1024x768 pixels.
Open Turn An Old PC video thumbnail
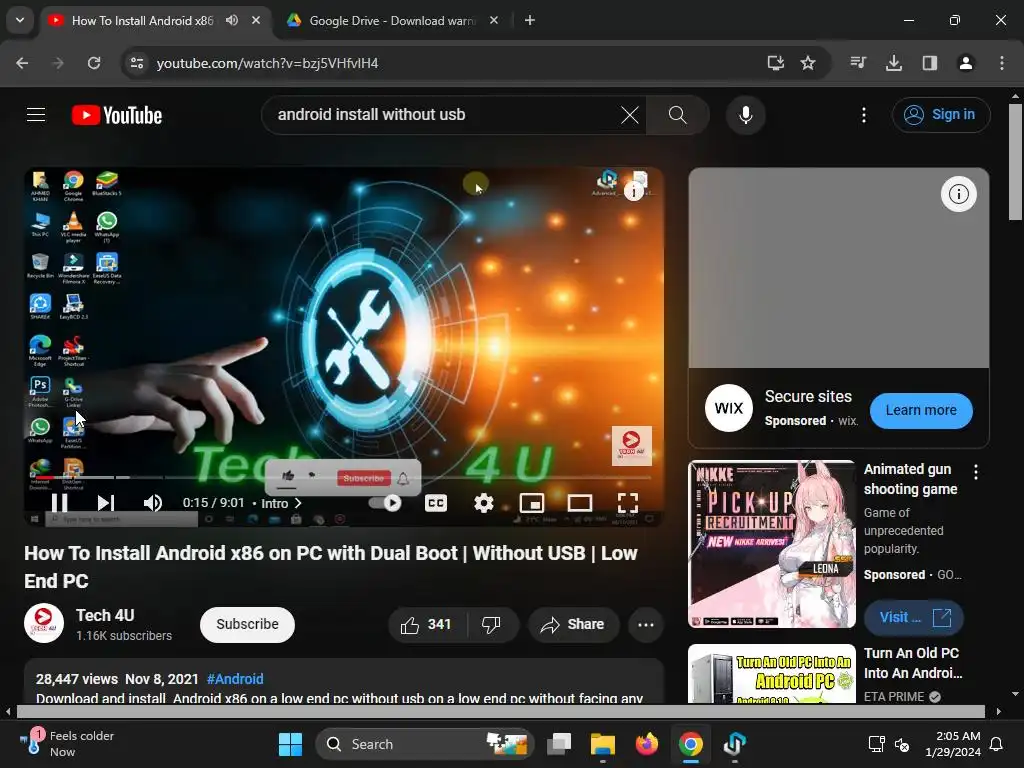(x=772, y=674)
